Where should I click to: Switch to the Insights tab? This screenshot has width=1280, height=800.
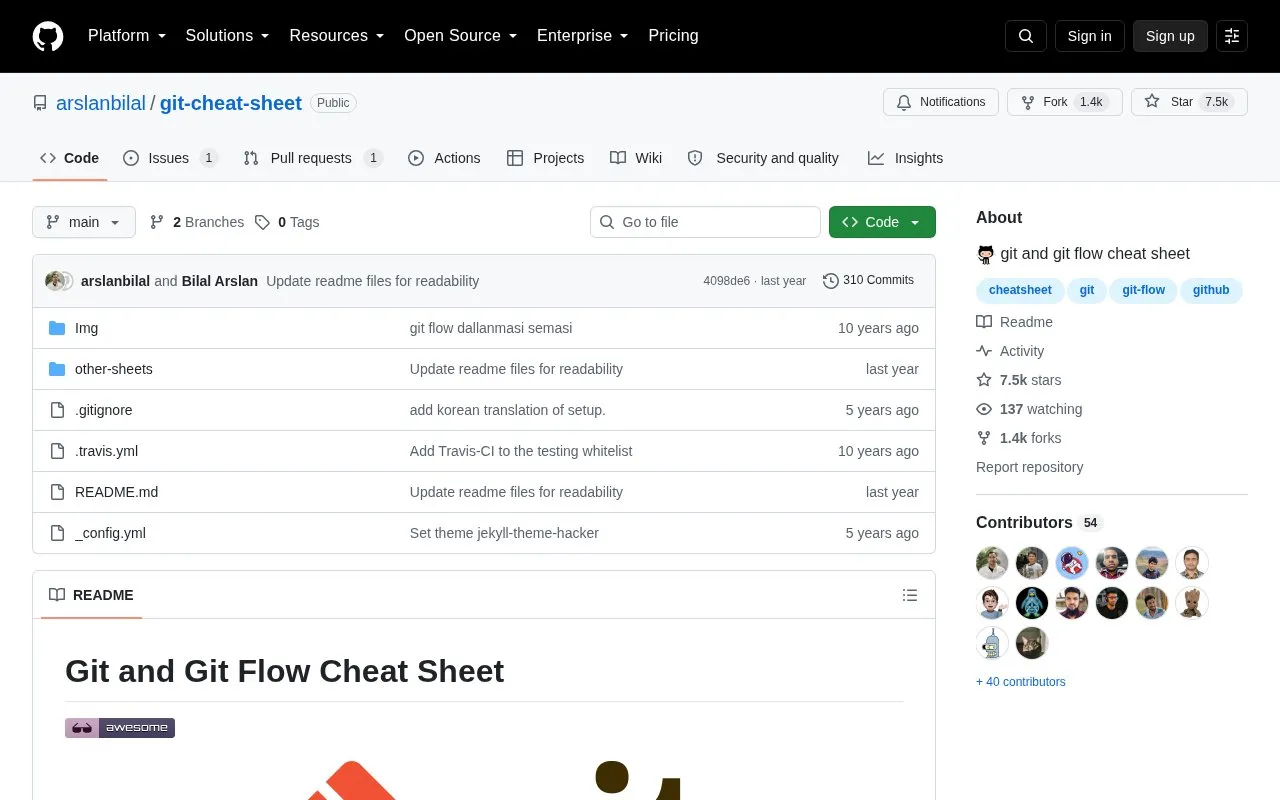click(905, 158)
